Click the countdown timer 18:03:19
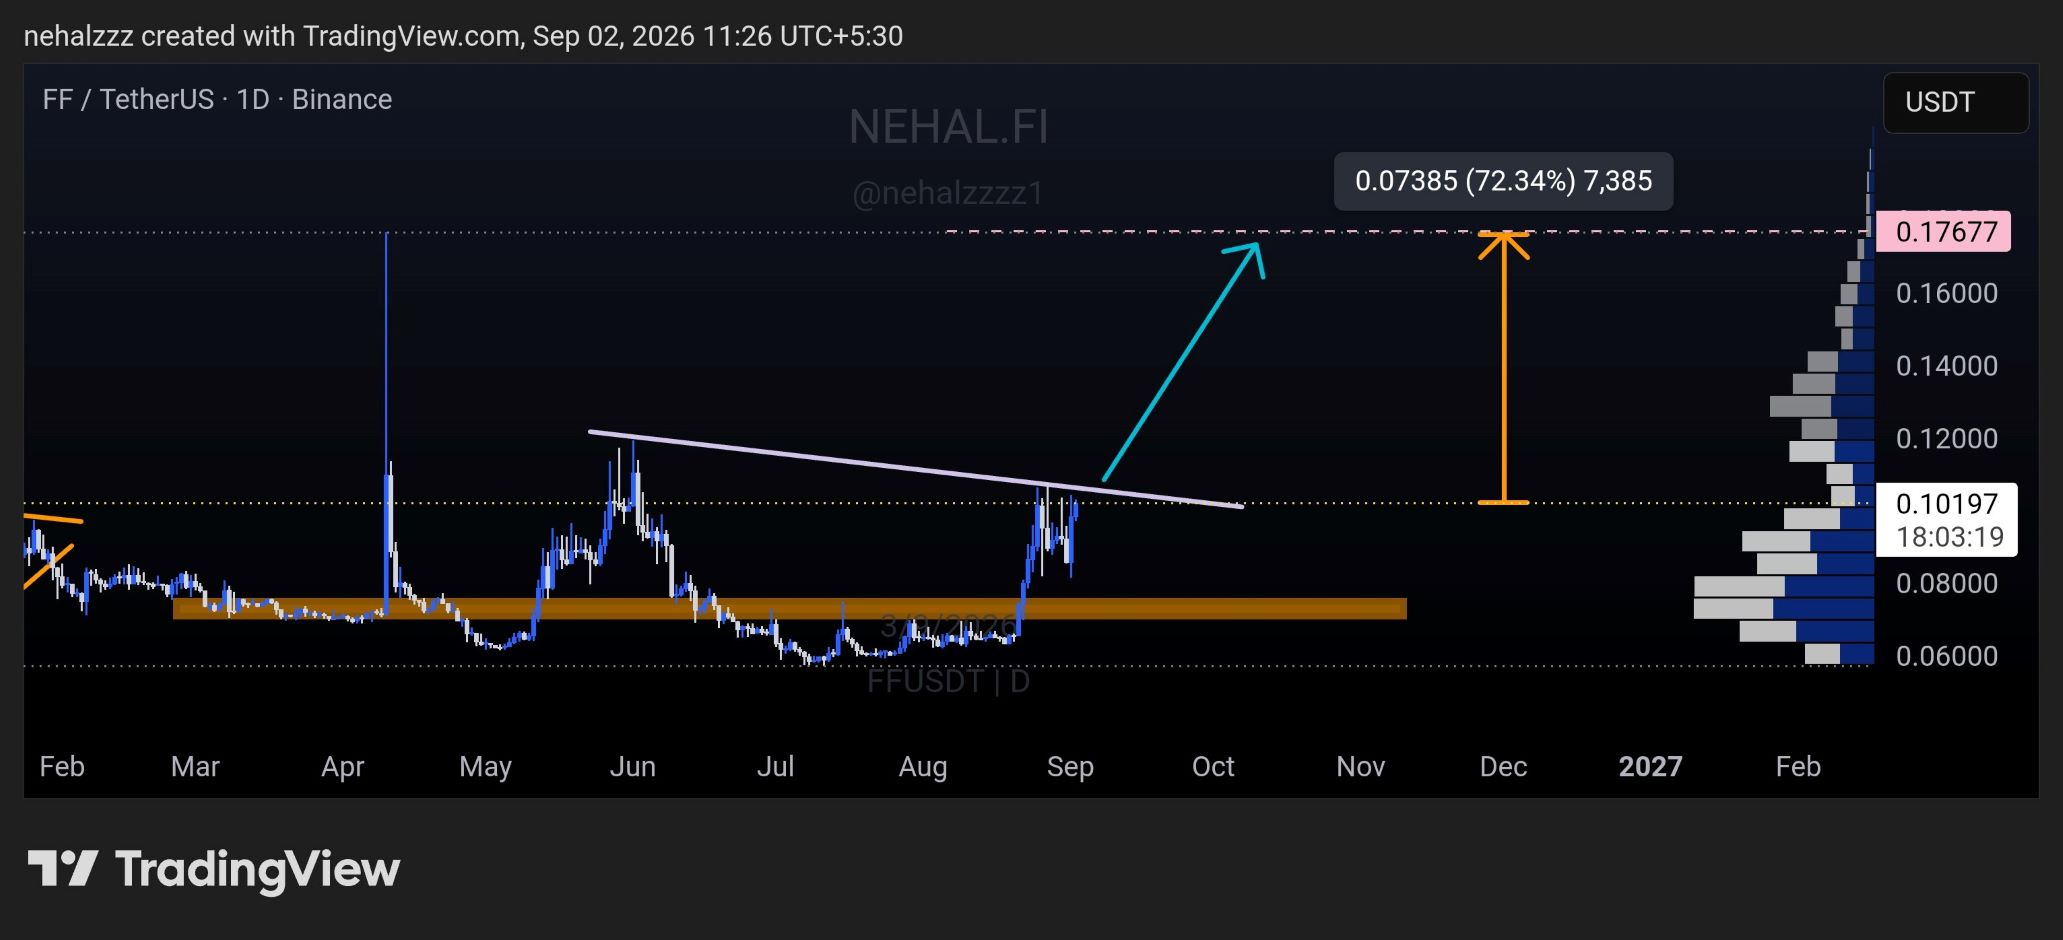 click(1949, 537)
